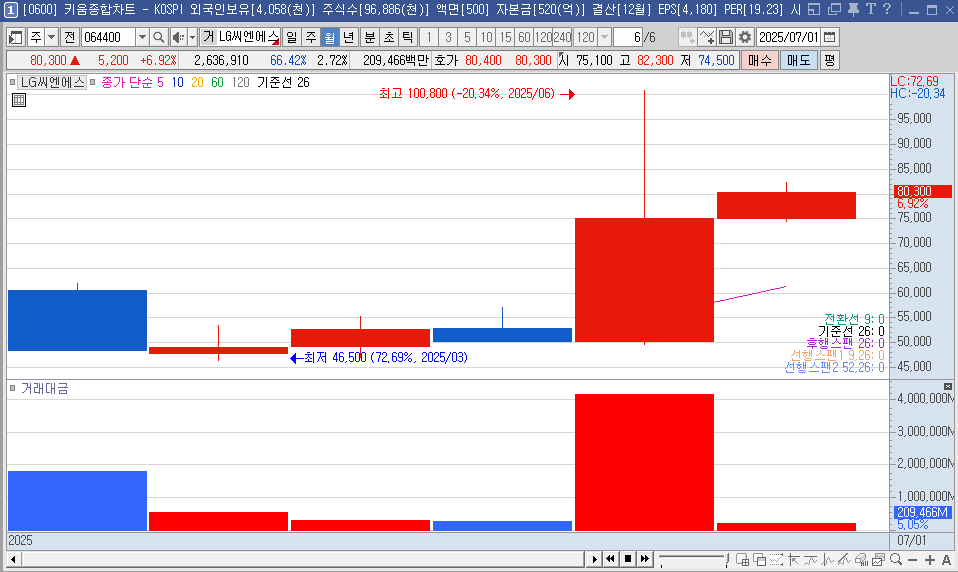Open chart settings gear icon
The height and width of the screenshot is (572, 958).
(x=745, y=37)
